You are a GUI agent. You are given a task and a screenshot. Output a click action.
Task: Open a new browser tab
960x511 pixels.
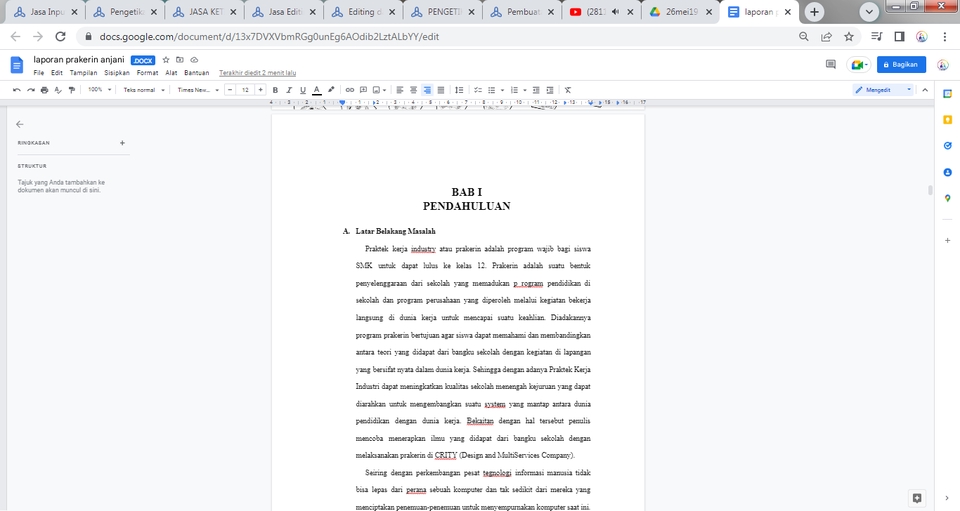(x=814, y=12)
